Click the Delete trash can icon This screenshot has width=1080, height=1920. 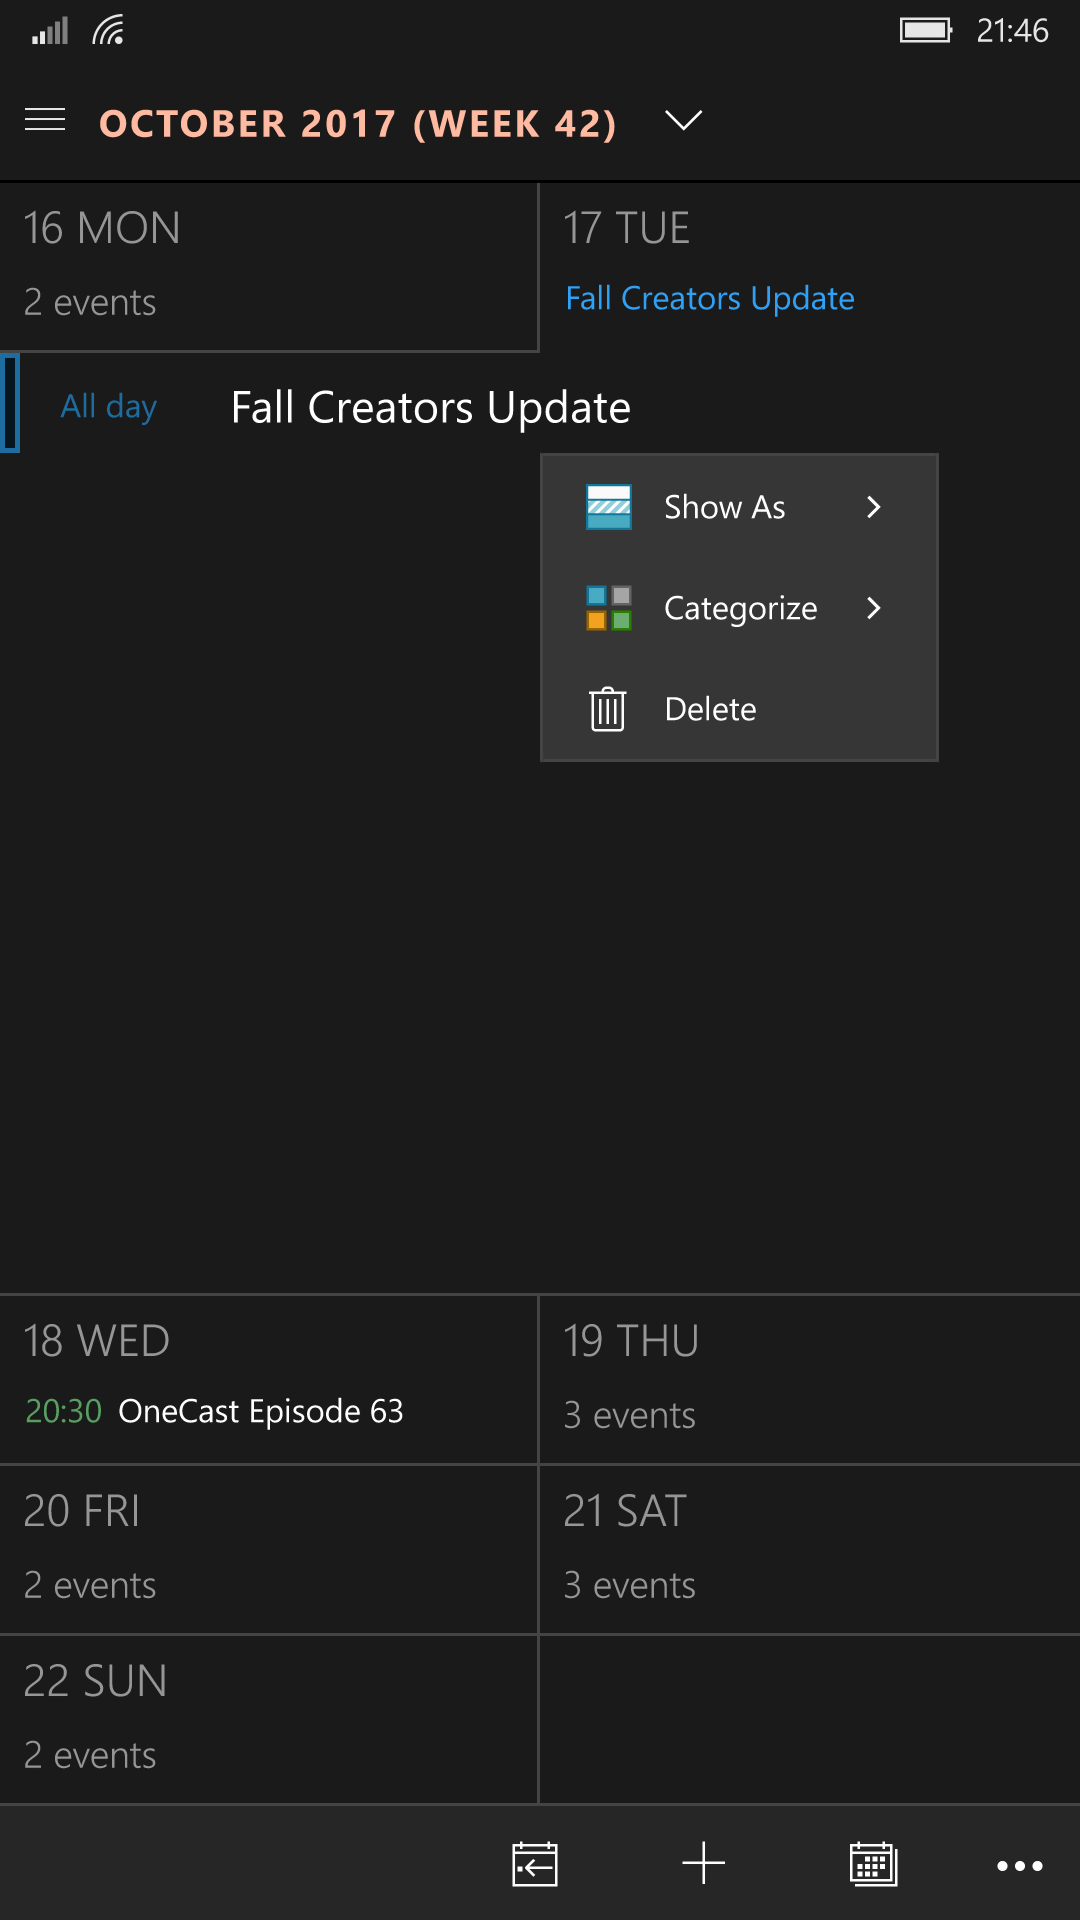coord(608,709)
